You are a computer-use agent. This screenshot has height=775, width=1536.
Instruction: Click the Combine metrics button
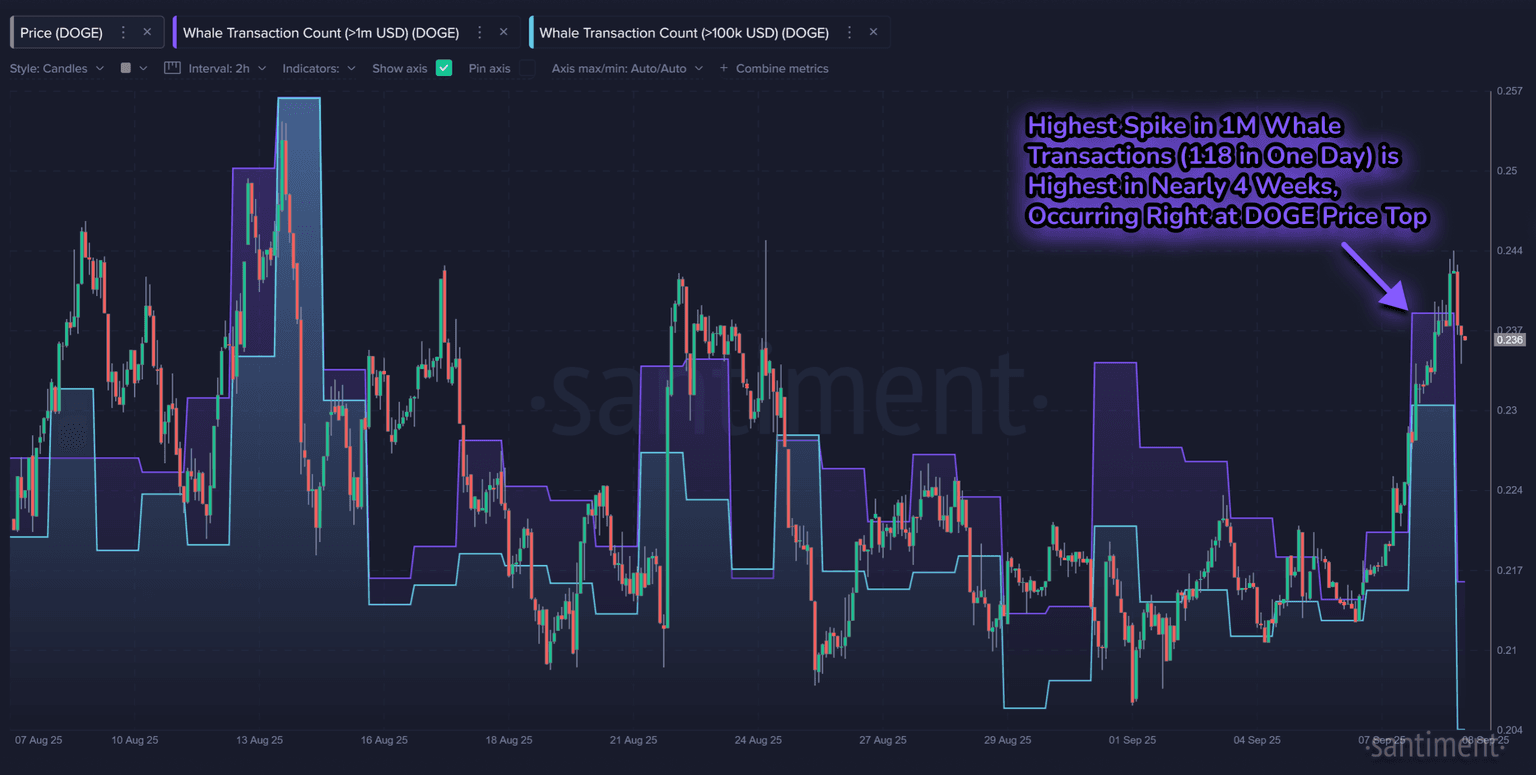[781, 69]
